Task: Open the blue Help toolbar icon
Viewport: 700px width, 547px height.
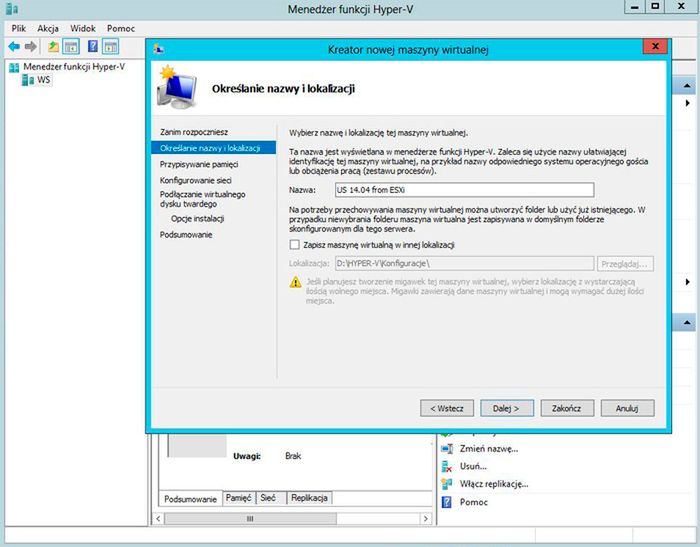Action: pos(92,46)
